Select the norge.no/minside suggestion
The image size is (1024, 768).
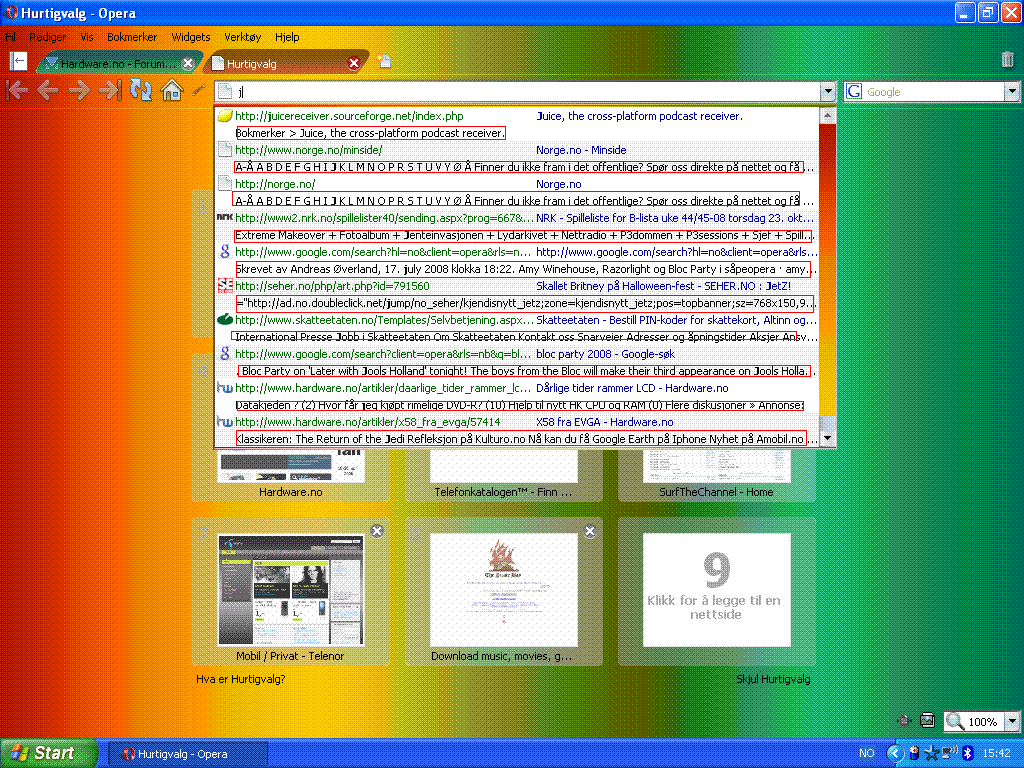pos(517,158)
